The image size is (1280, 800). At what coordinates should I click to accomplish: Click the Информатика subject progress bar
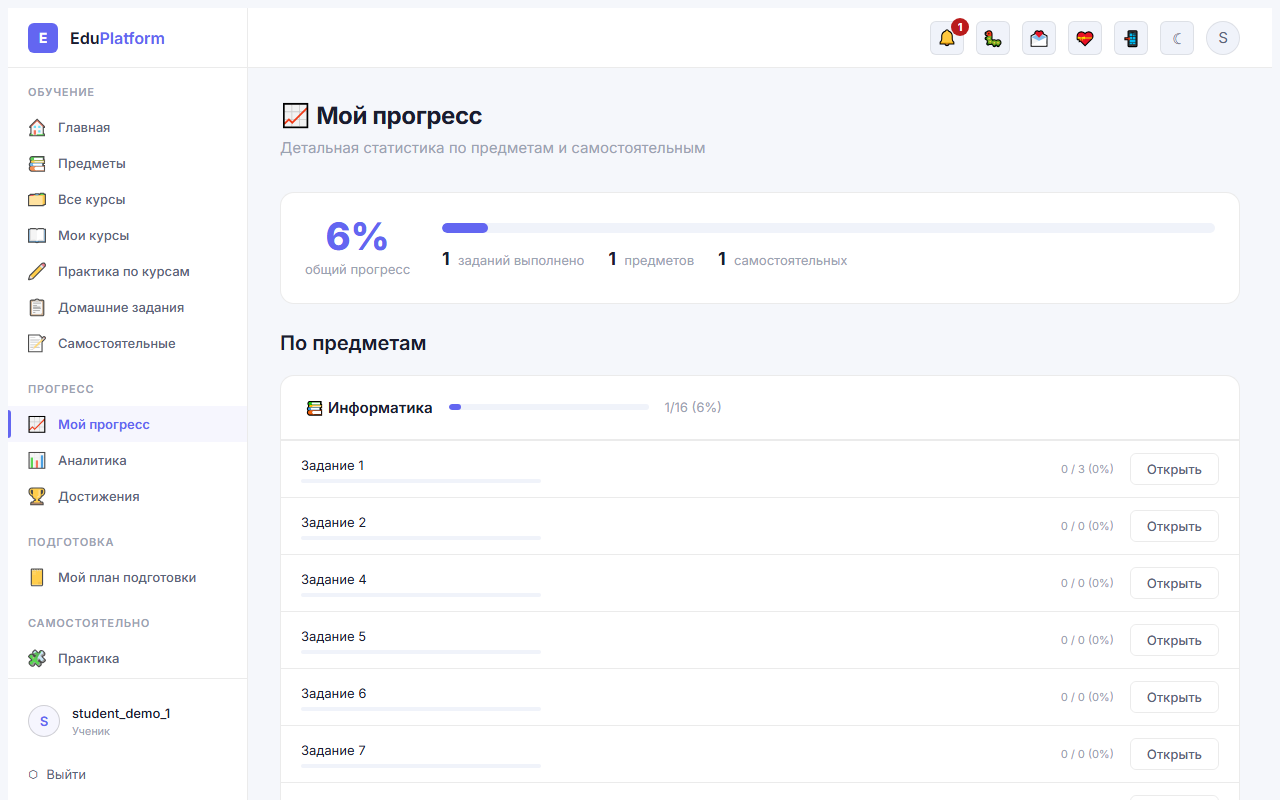coord(549,407)
